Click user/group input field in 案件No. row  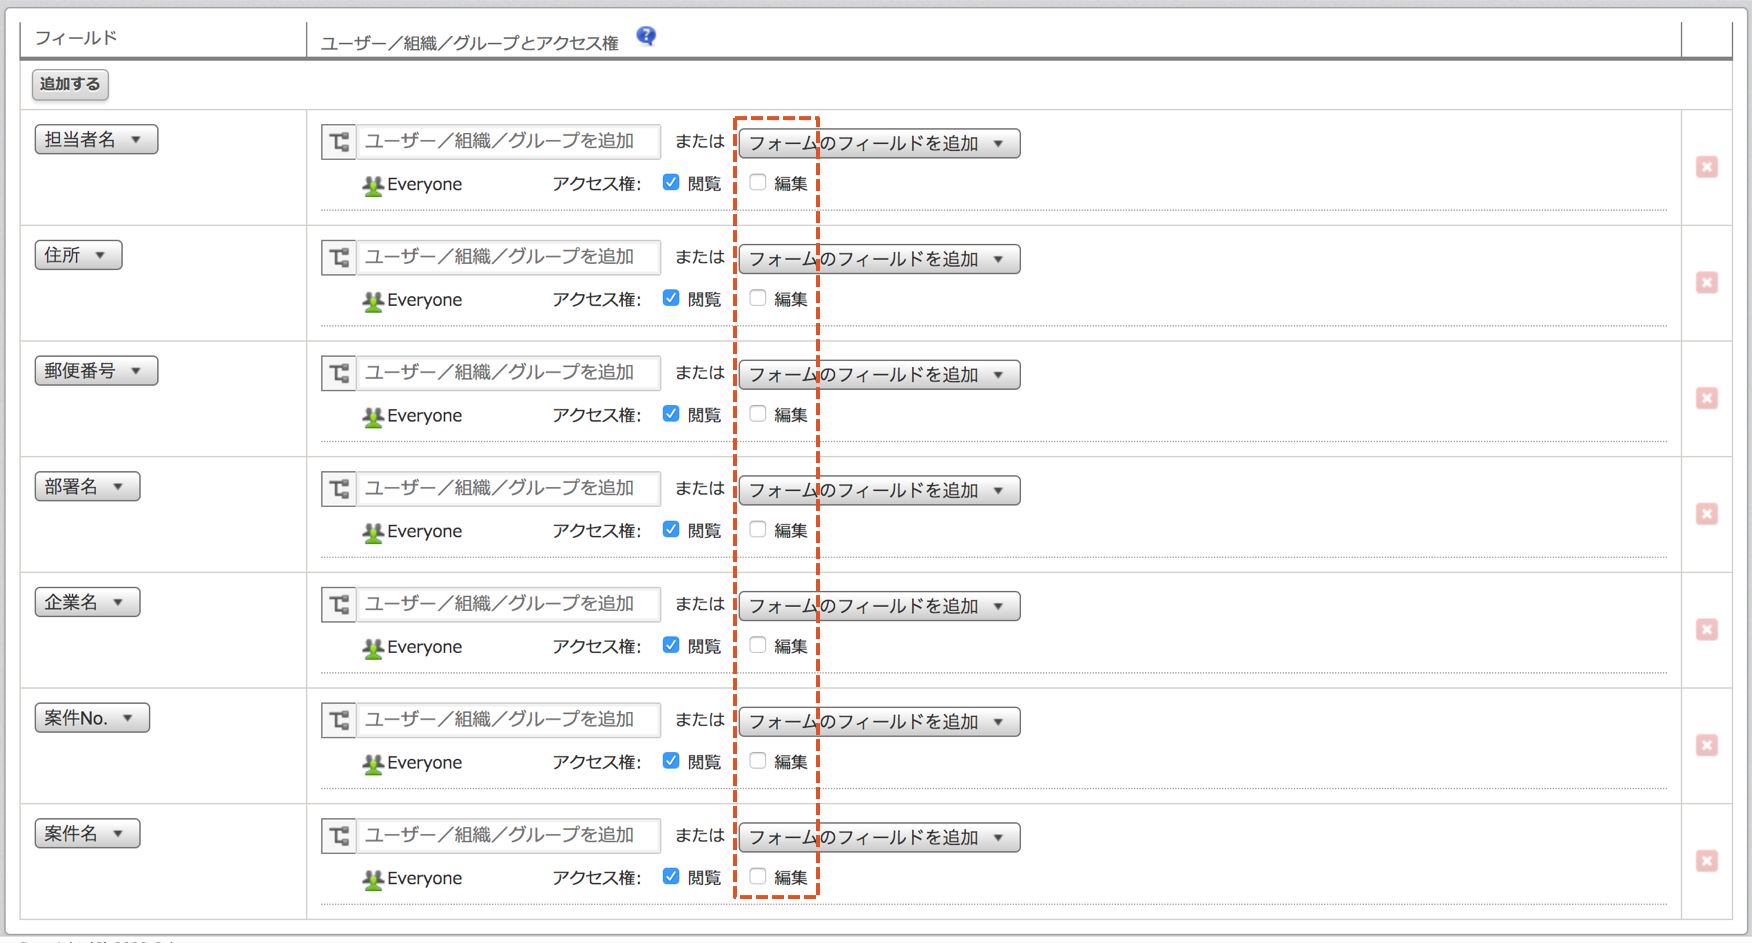tap(508, 720)
